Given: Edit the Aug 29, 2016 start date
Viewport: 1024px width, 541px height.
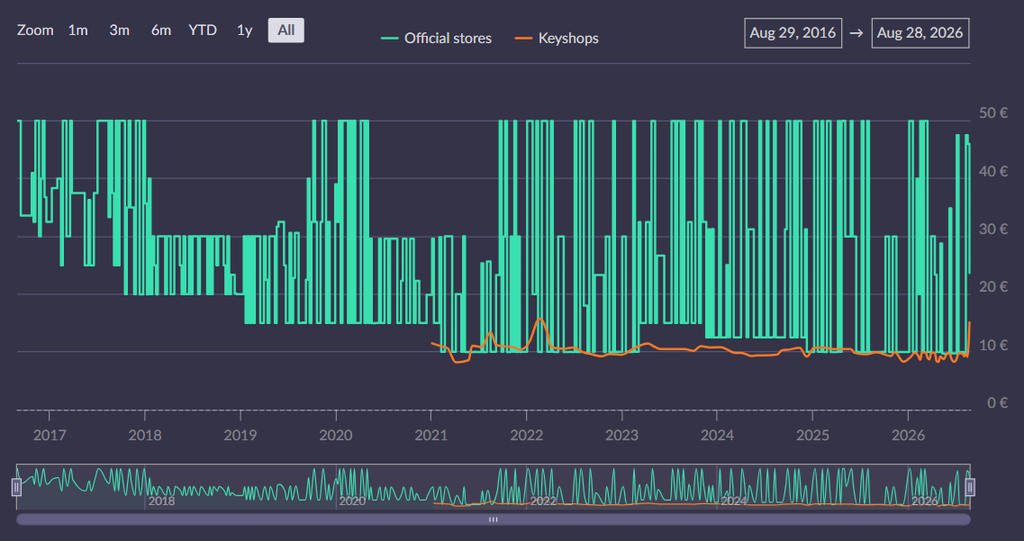Looking at the screenshot, I should click(793, 33).
